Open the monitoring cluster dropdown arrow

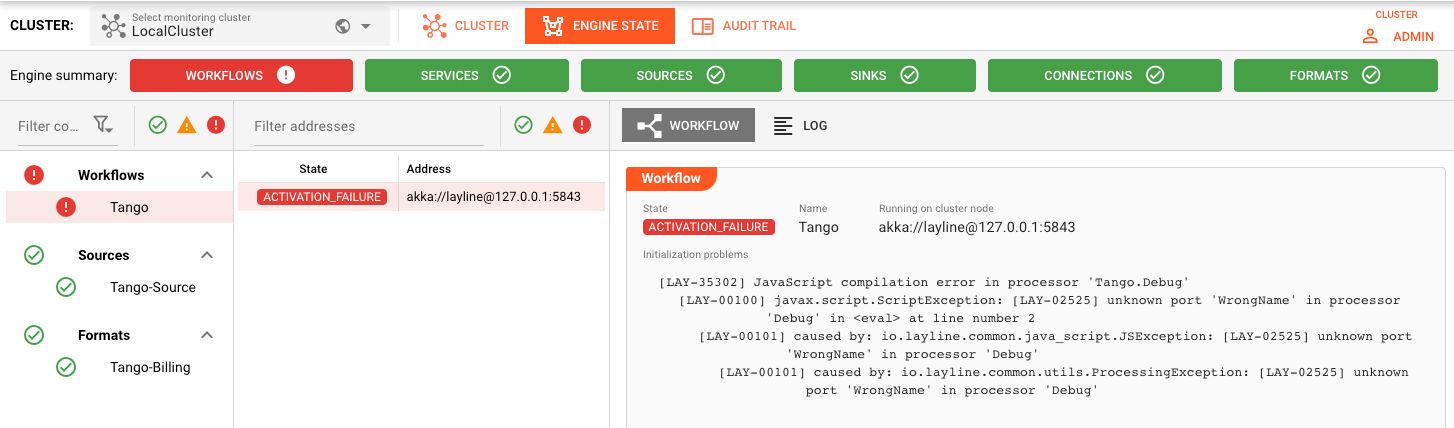tap(366, 26)
